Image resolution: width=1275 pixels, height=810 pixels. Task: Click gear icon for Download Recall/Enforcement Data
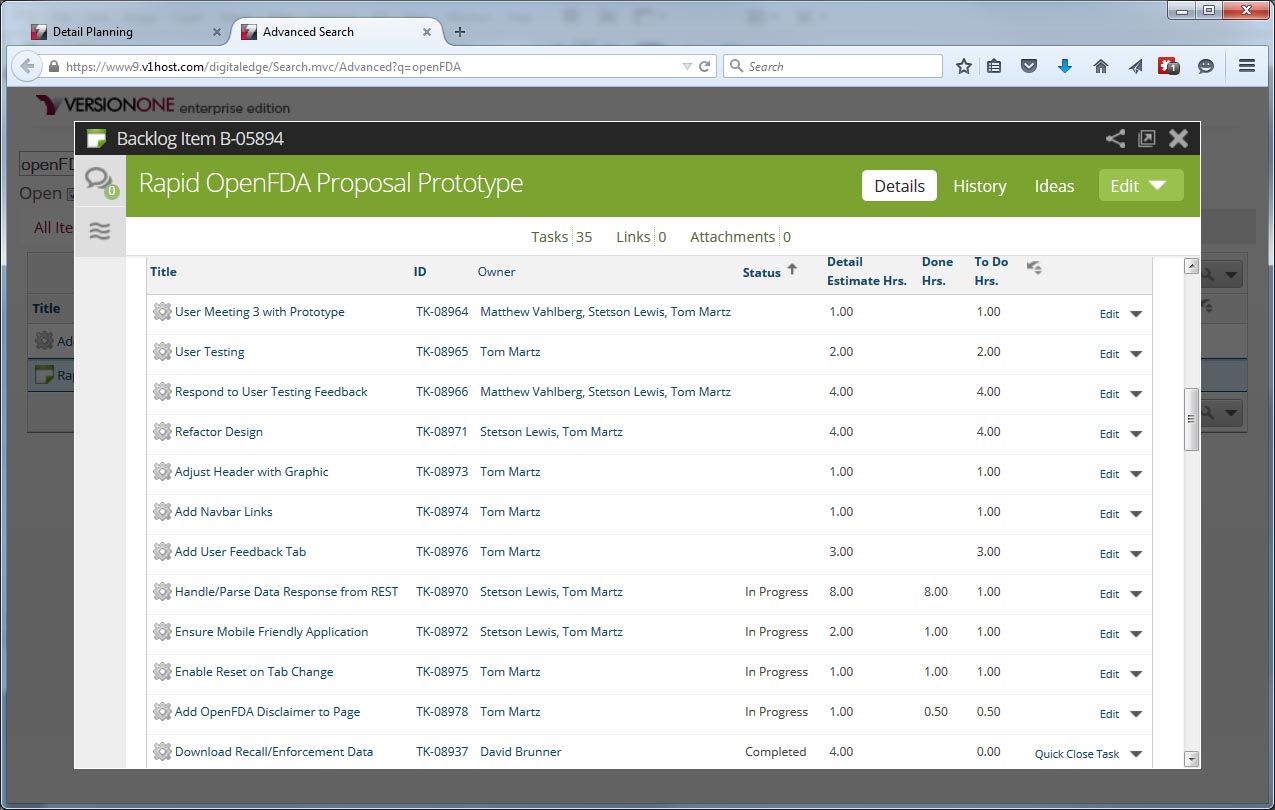tap(162, 752)
